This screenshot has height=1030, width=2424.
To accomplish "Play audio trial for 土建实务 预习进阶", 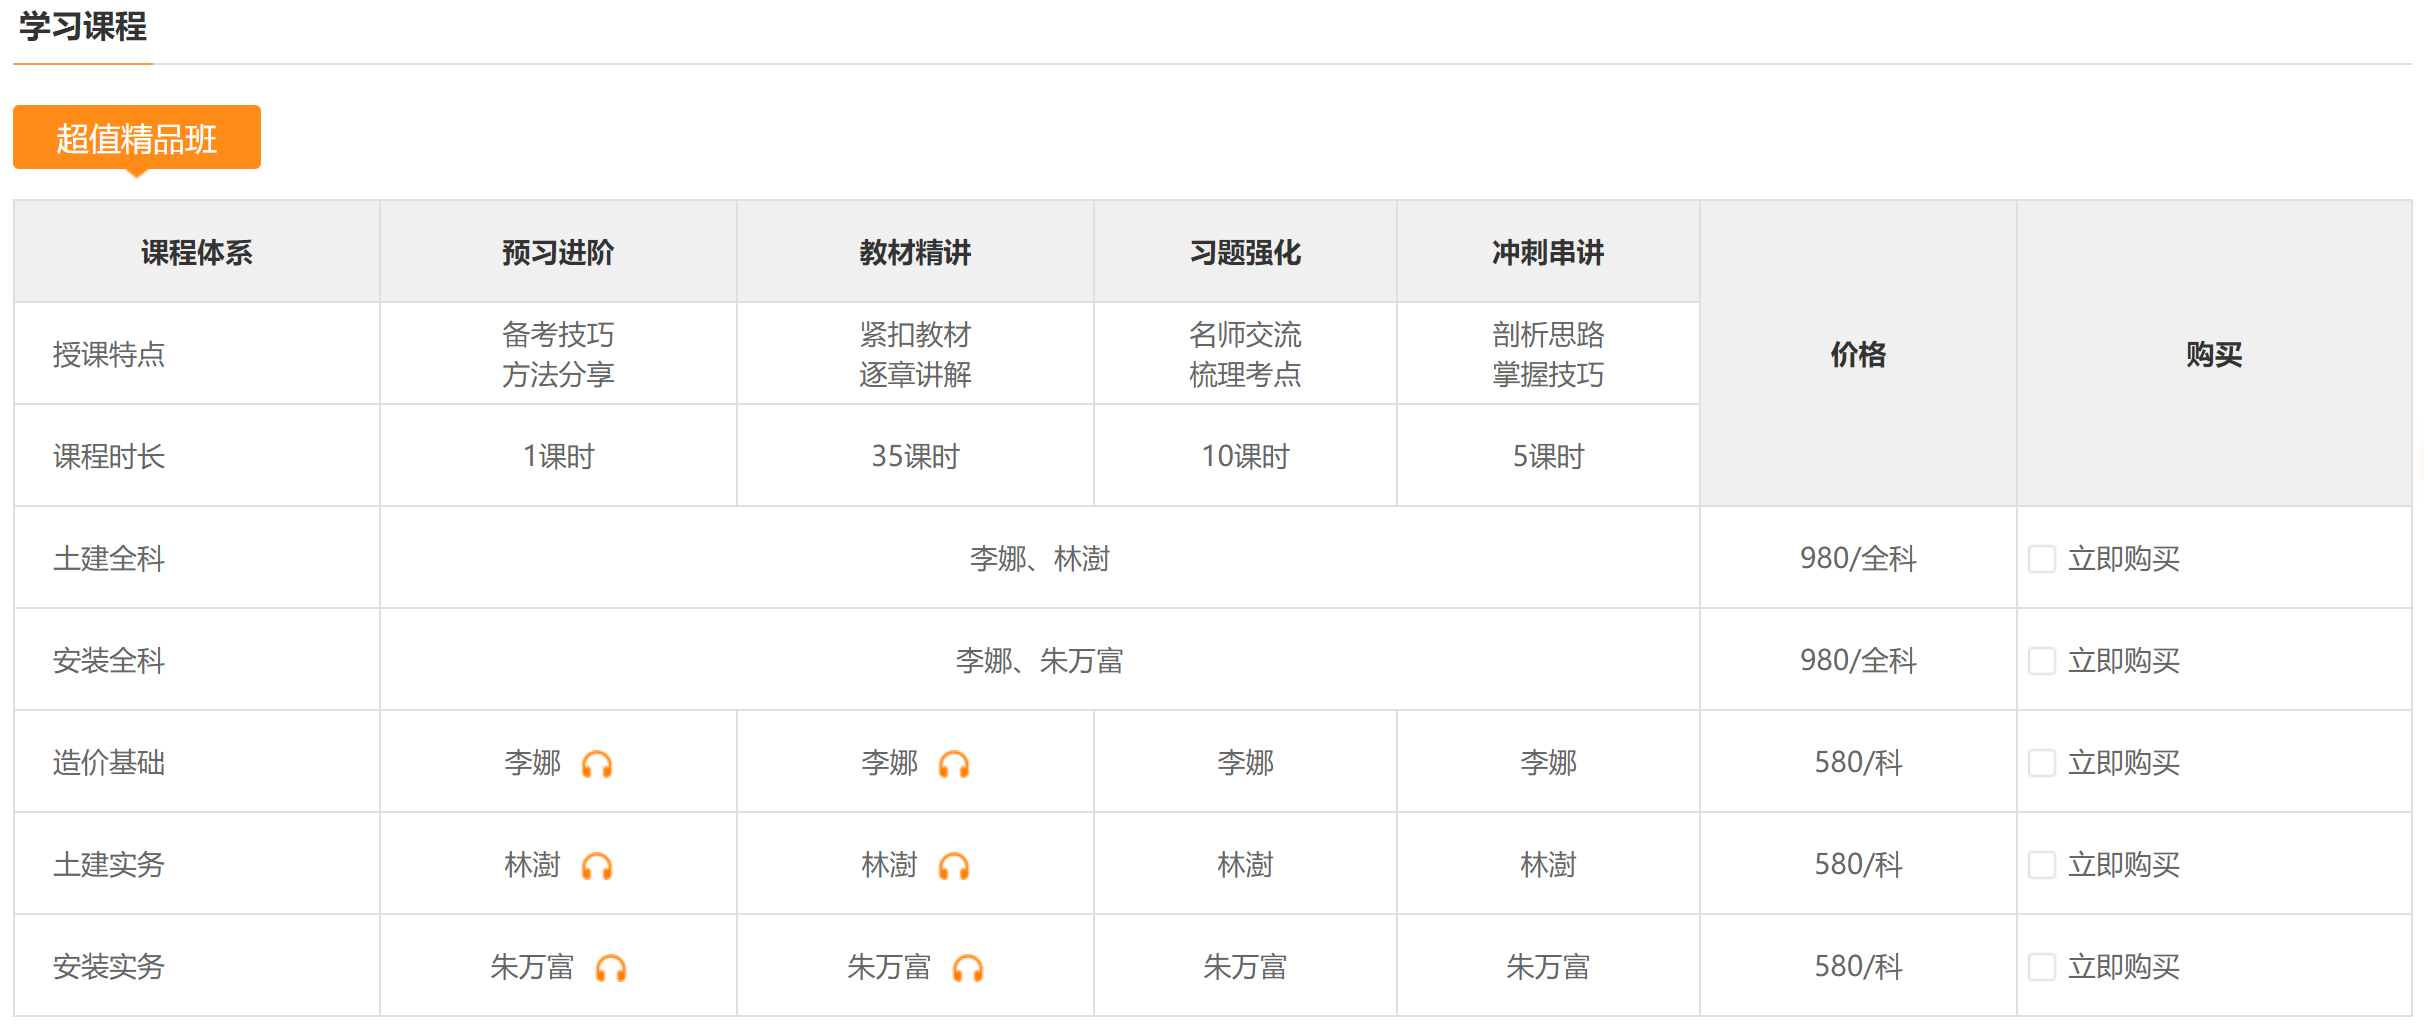I will coord(597,867).
